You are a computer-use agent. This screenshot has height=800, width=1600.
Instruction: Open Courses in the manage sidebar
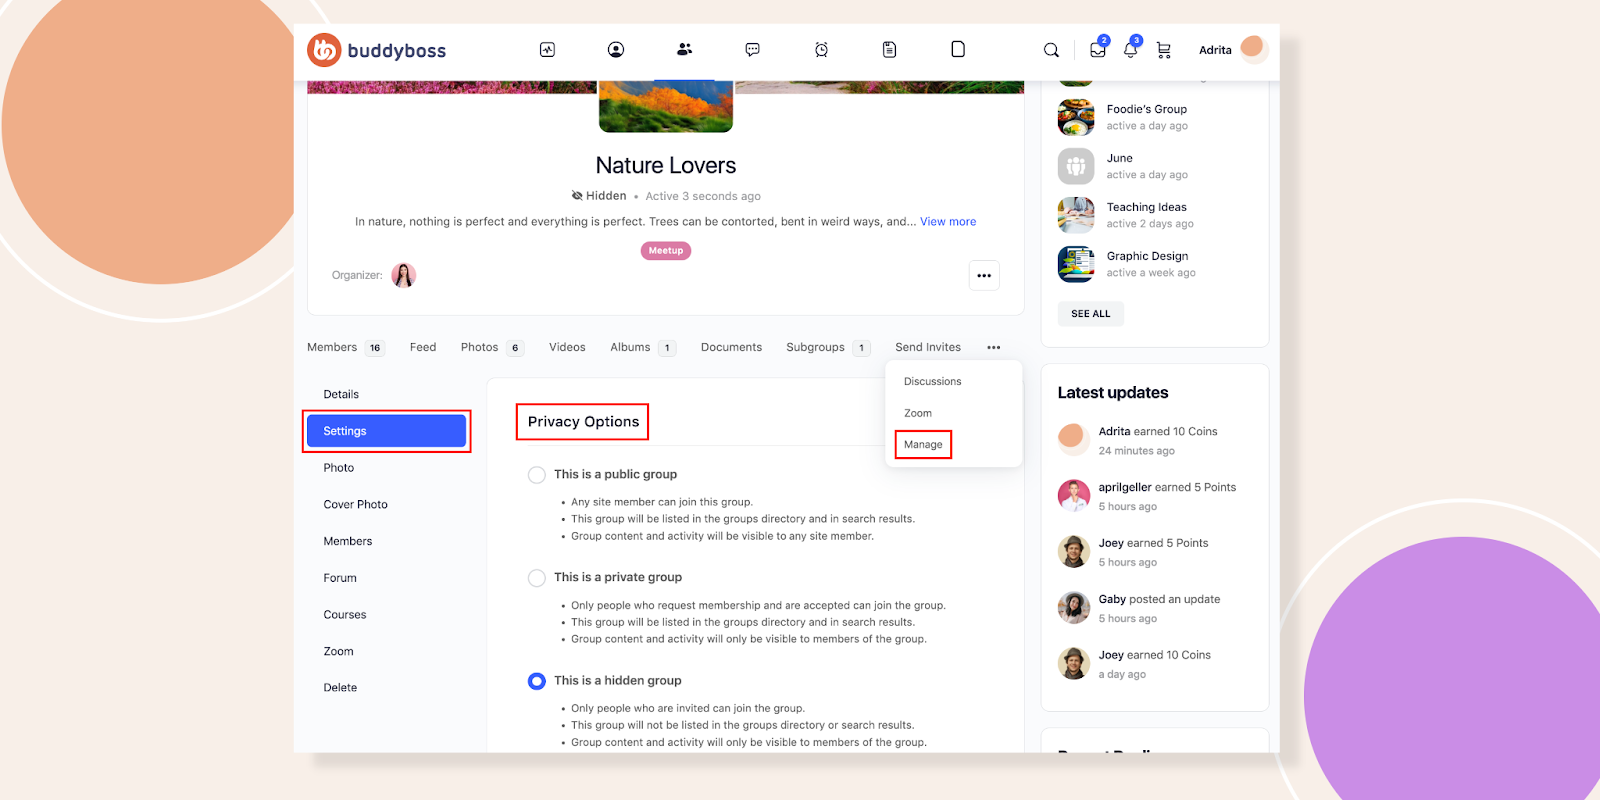[345, 614]
